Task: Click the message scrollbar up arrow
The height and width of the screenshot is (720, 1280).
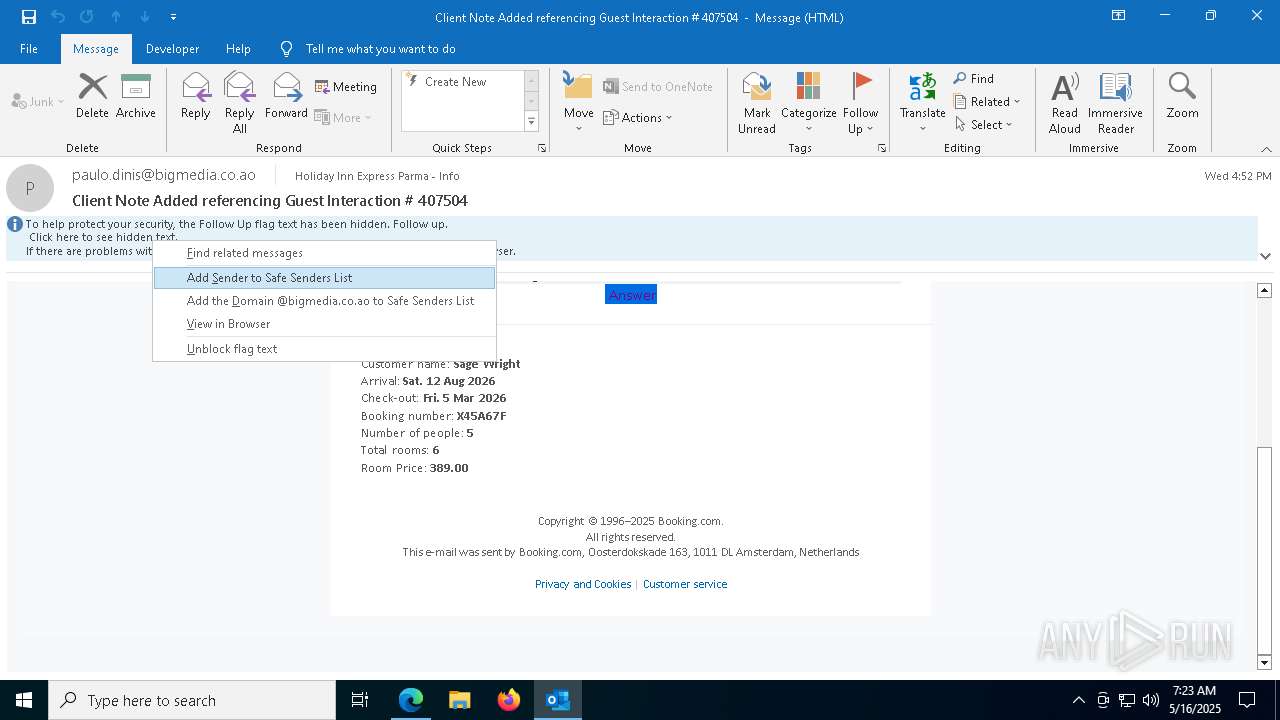Action: tap(1264, 291)
